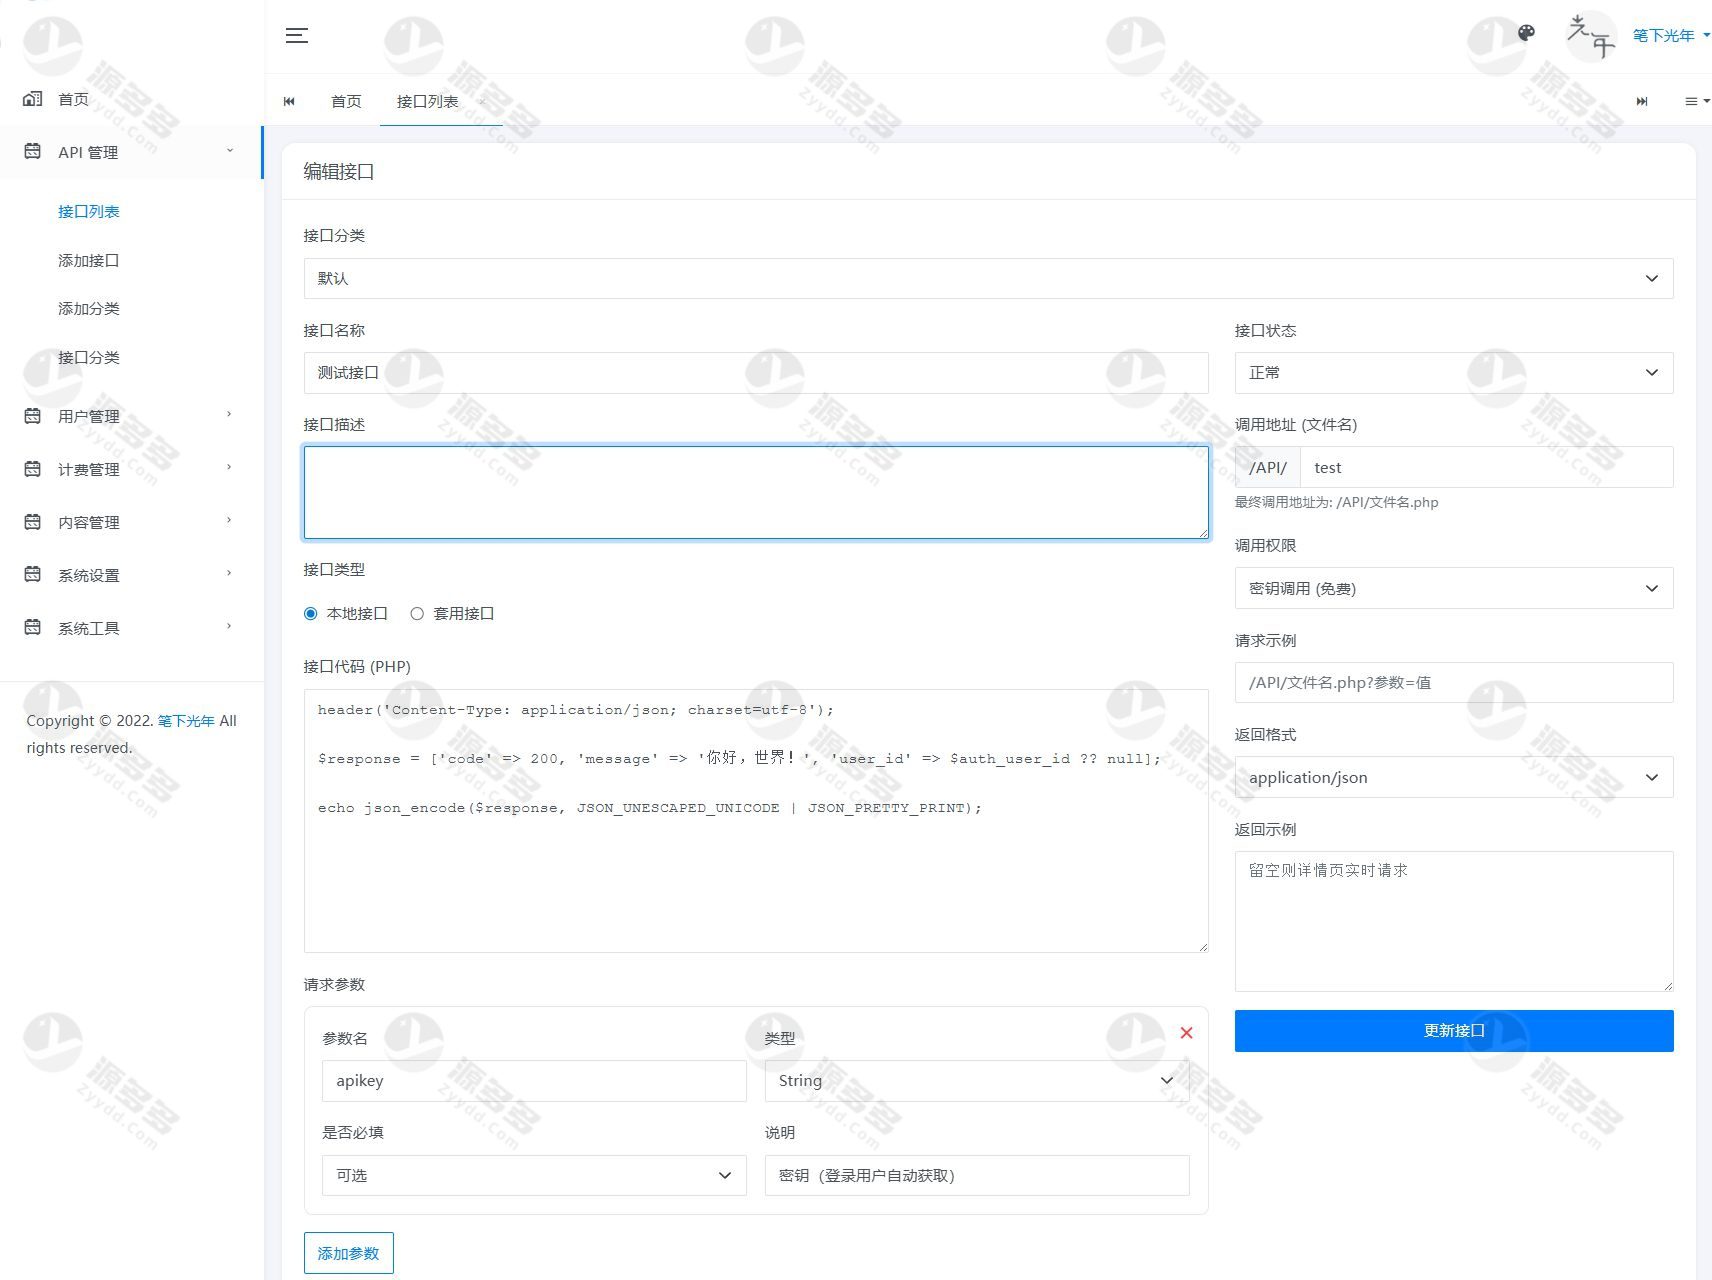This screenshot has width=1712, height=1280.
Task: Focus the 调用地址 field containing test
Action: click(1486, 467)
